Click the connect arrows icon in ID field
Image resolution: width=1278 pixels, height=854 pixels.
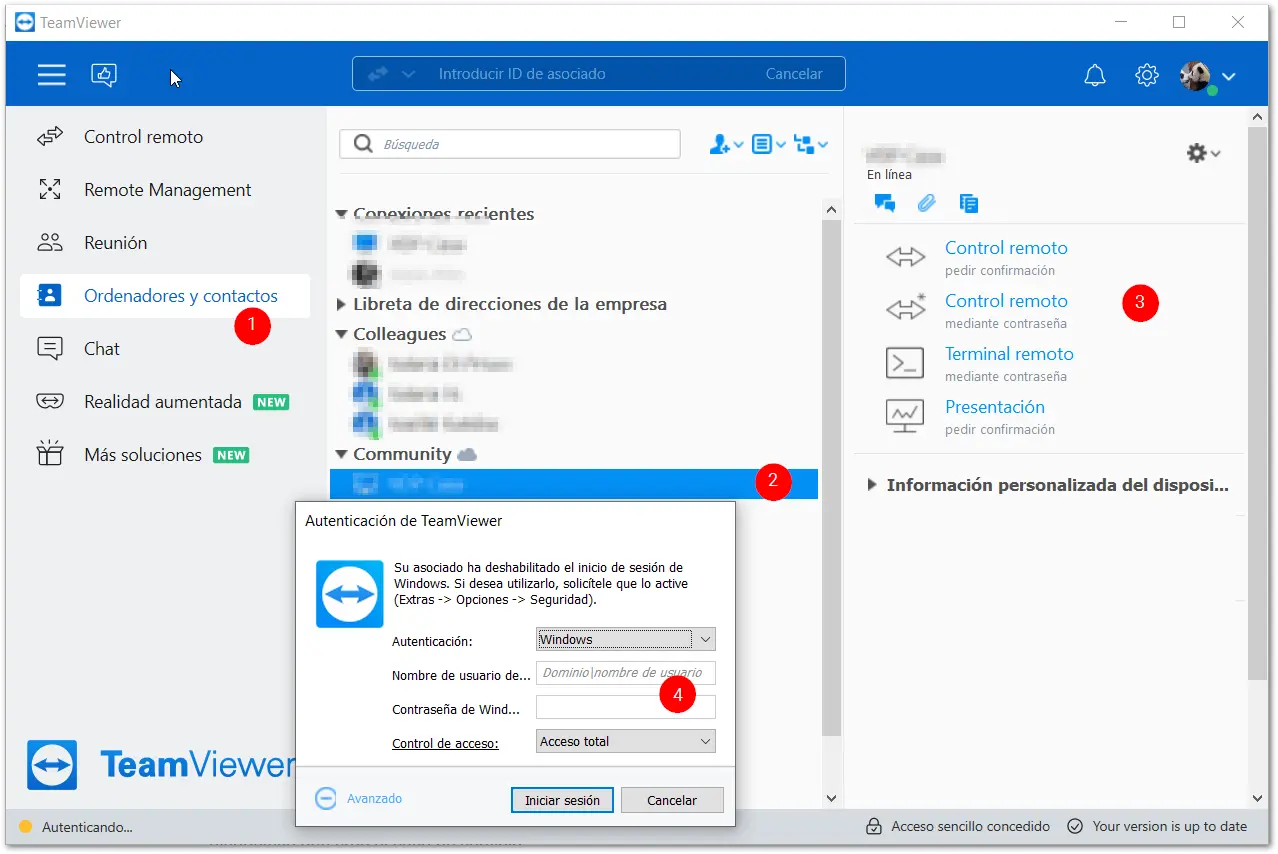[377, 74]
